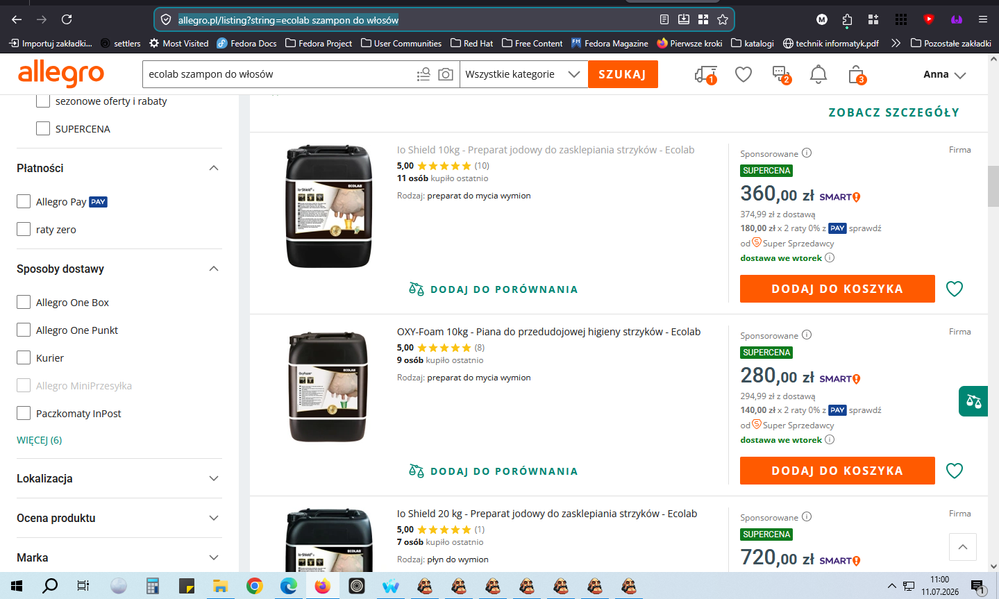Add Io Shield 10kg to comparison
This screenshot has width=999, height=599.
pyautogui.click(x=493, y=289)
